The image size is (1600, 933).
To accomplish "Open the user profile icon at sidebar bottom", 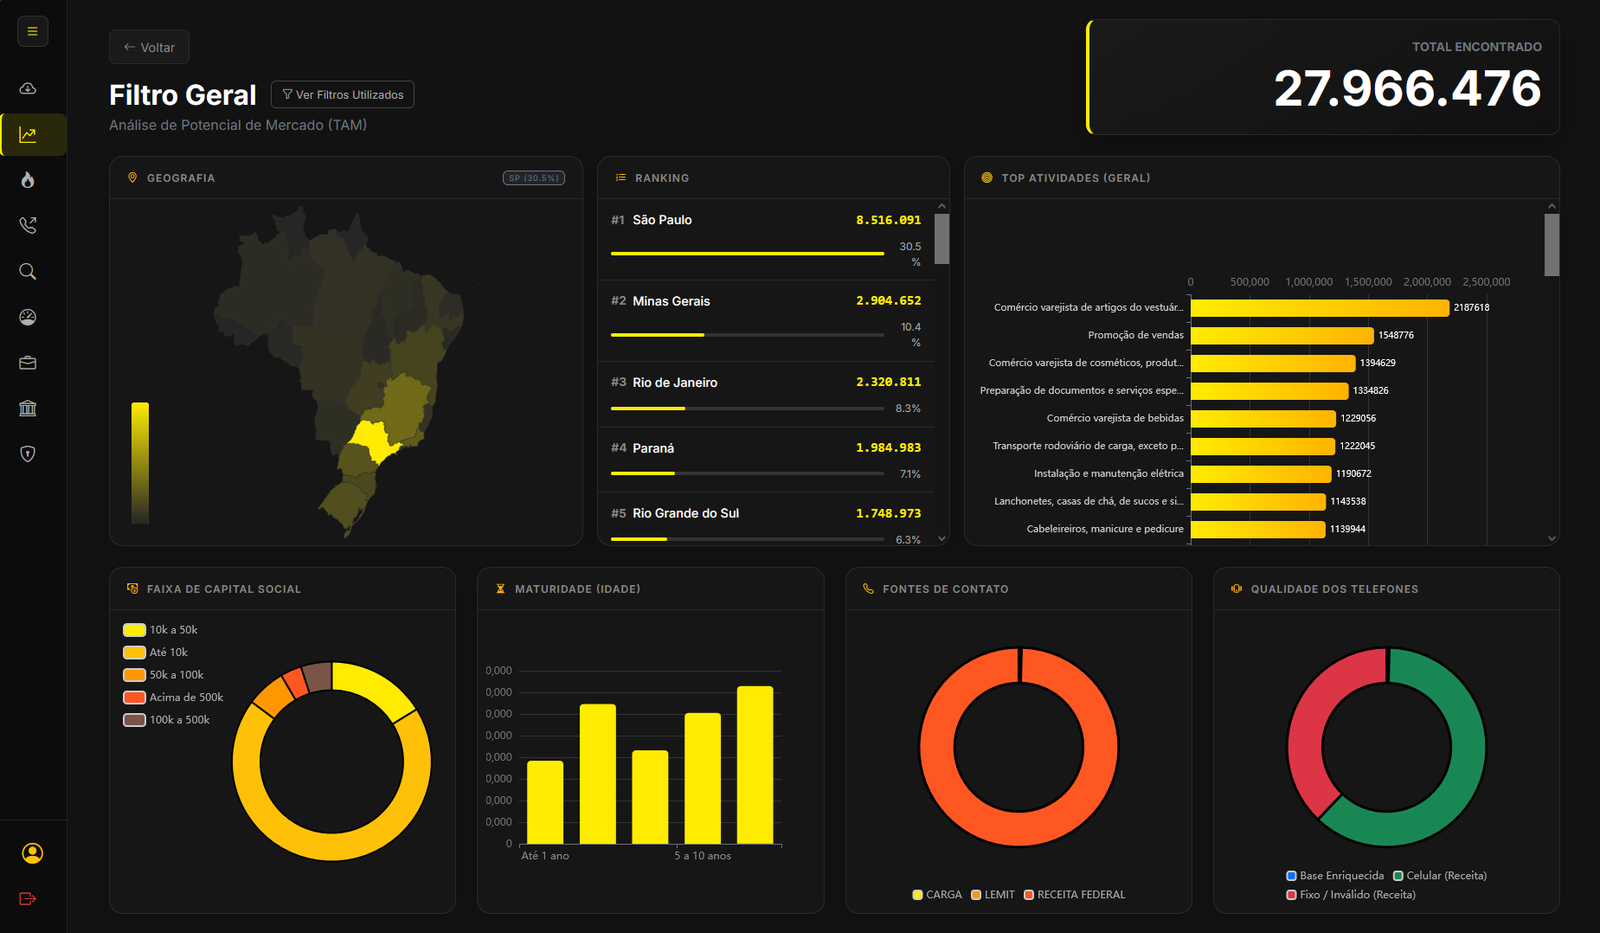I will [x=32, y=853].
